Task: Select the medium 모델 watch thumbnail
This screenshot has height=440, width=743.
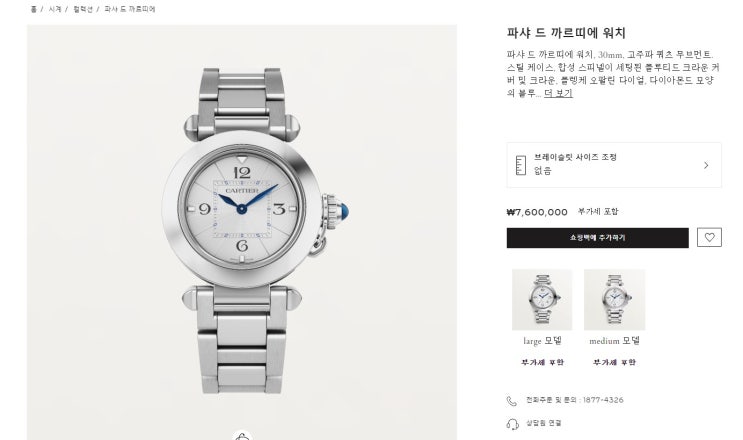Action: coord(615,299)
